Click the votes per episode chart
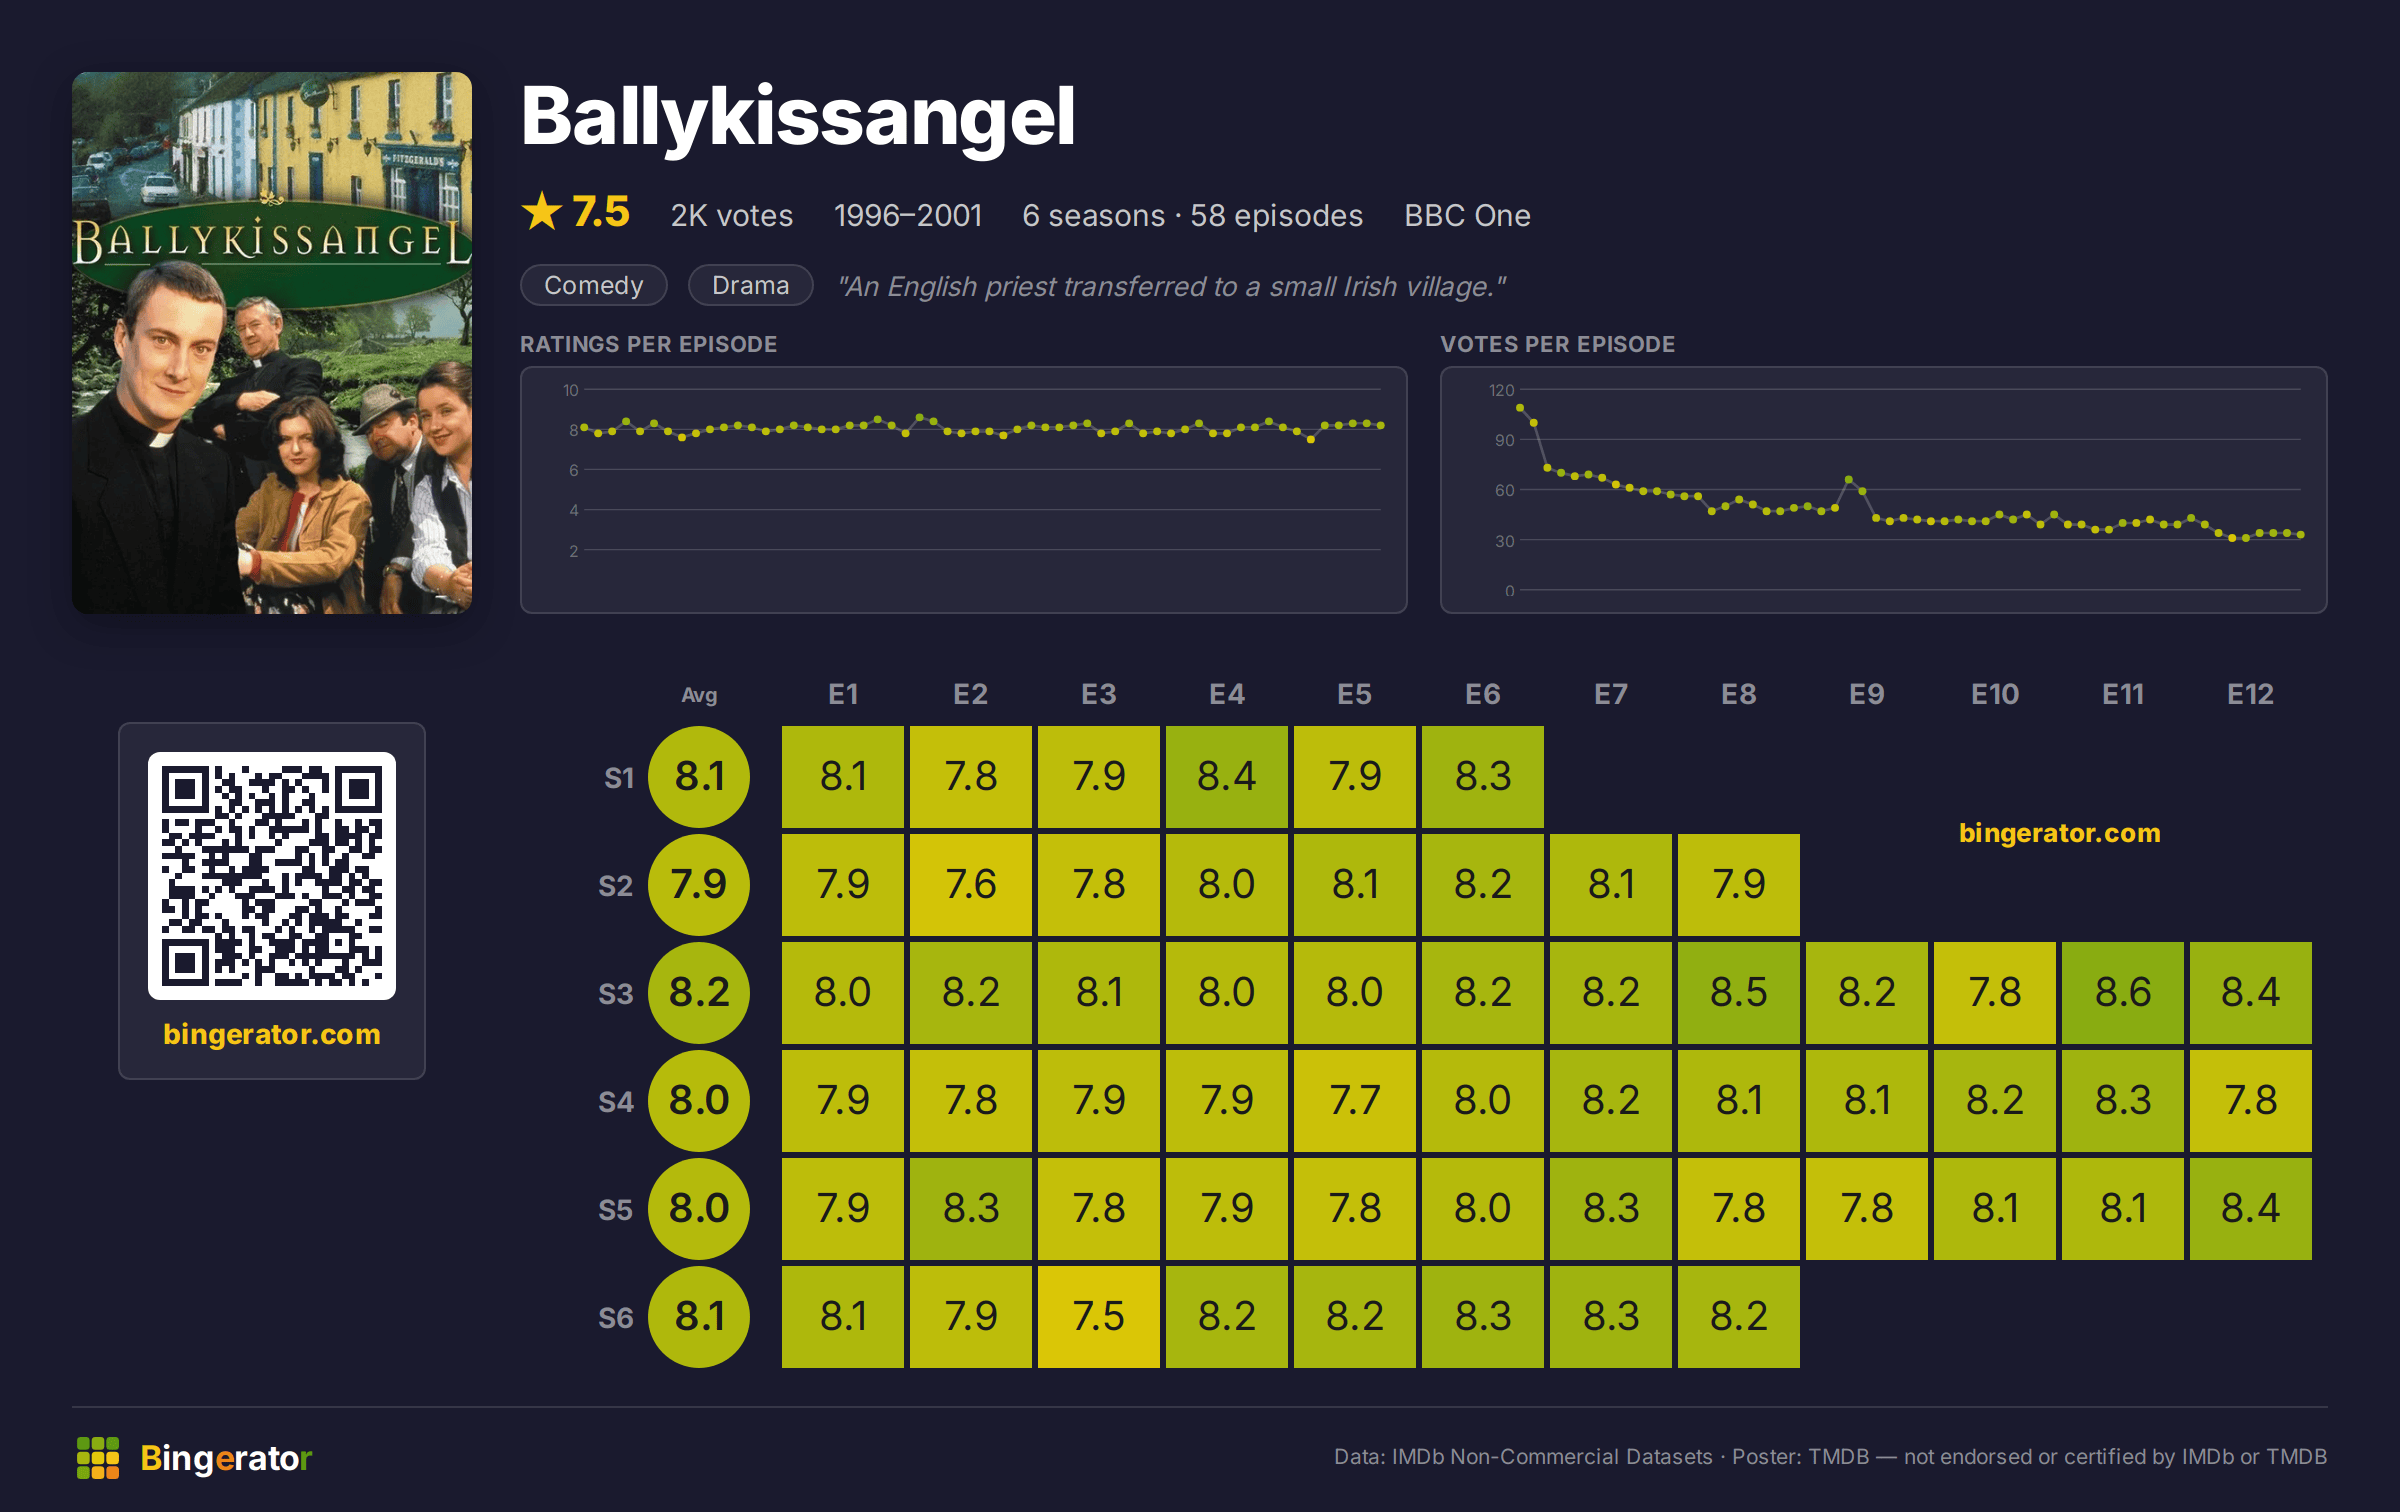This screenshot has height=1512, width=2400. (x=1884, y=490)
